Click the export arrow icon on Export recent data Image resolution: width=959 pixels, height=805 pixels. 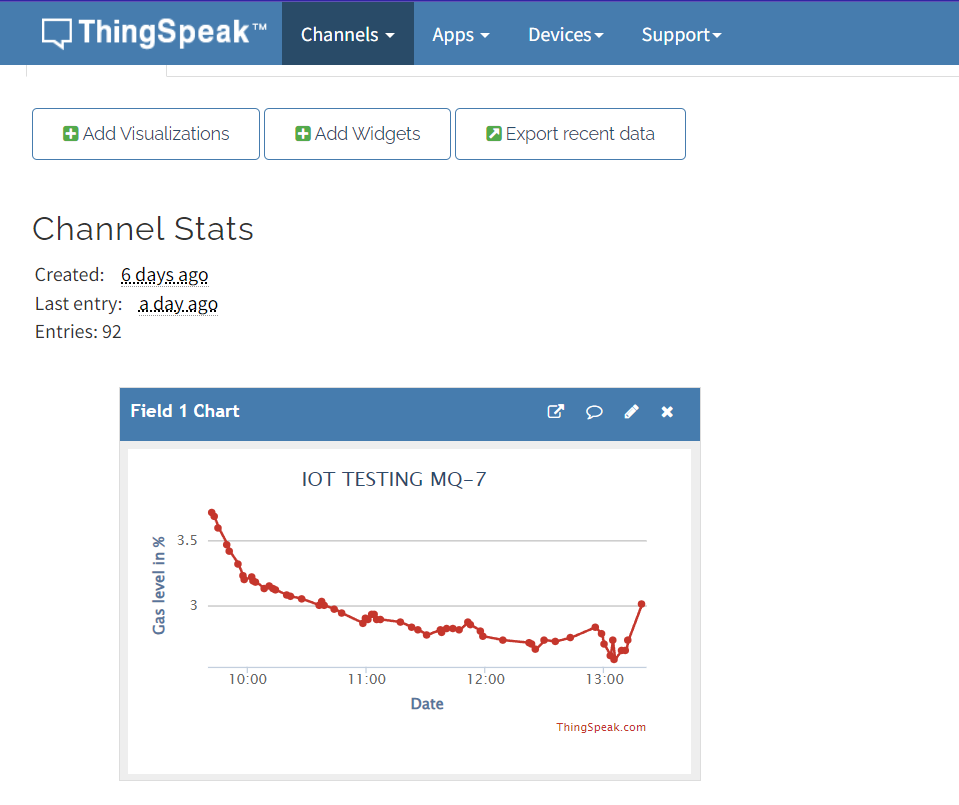(x=493, y=133)
